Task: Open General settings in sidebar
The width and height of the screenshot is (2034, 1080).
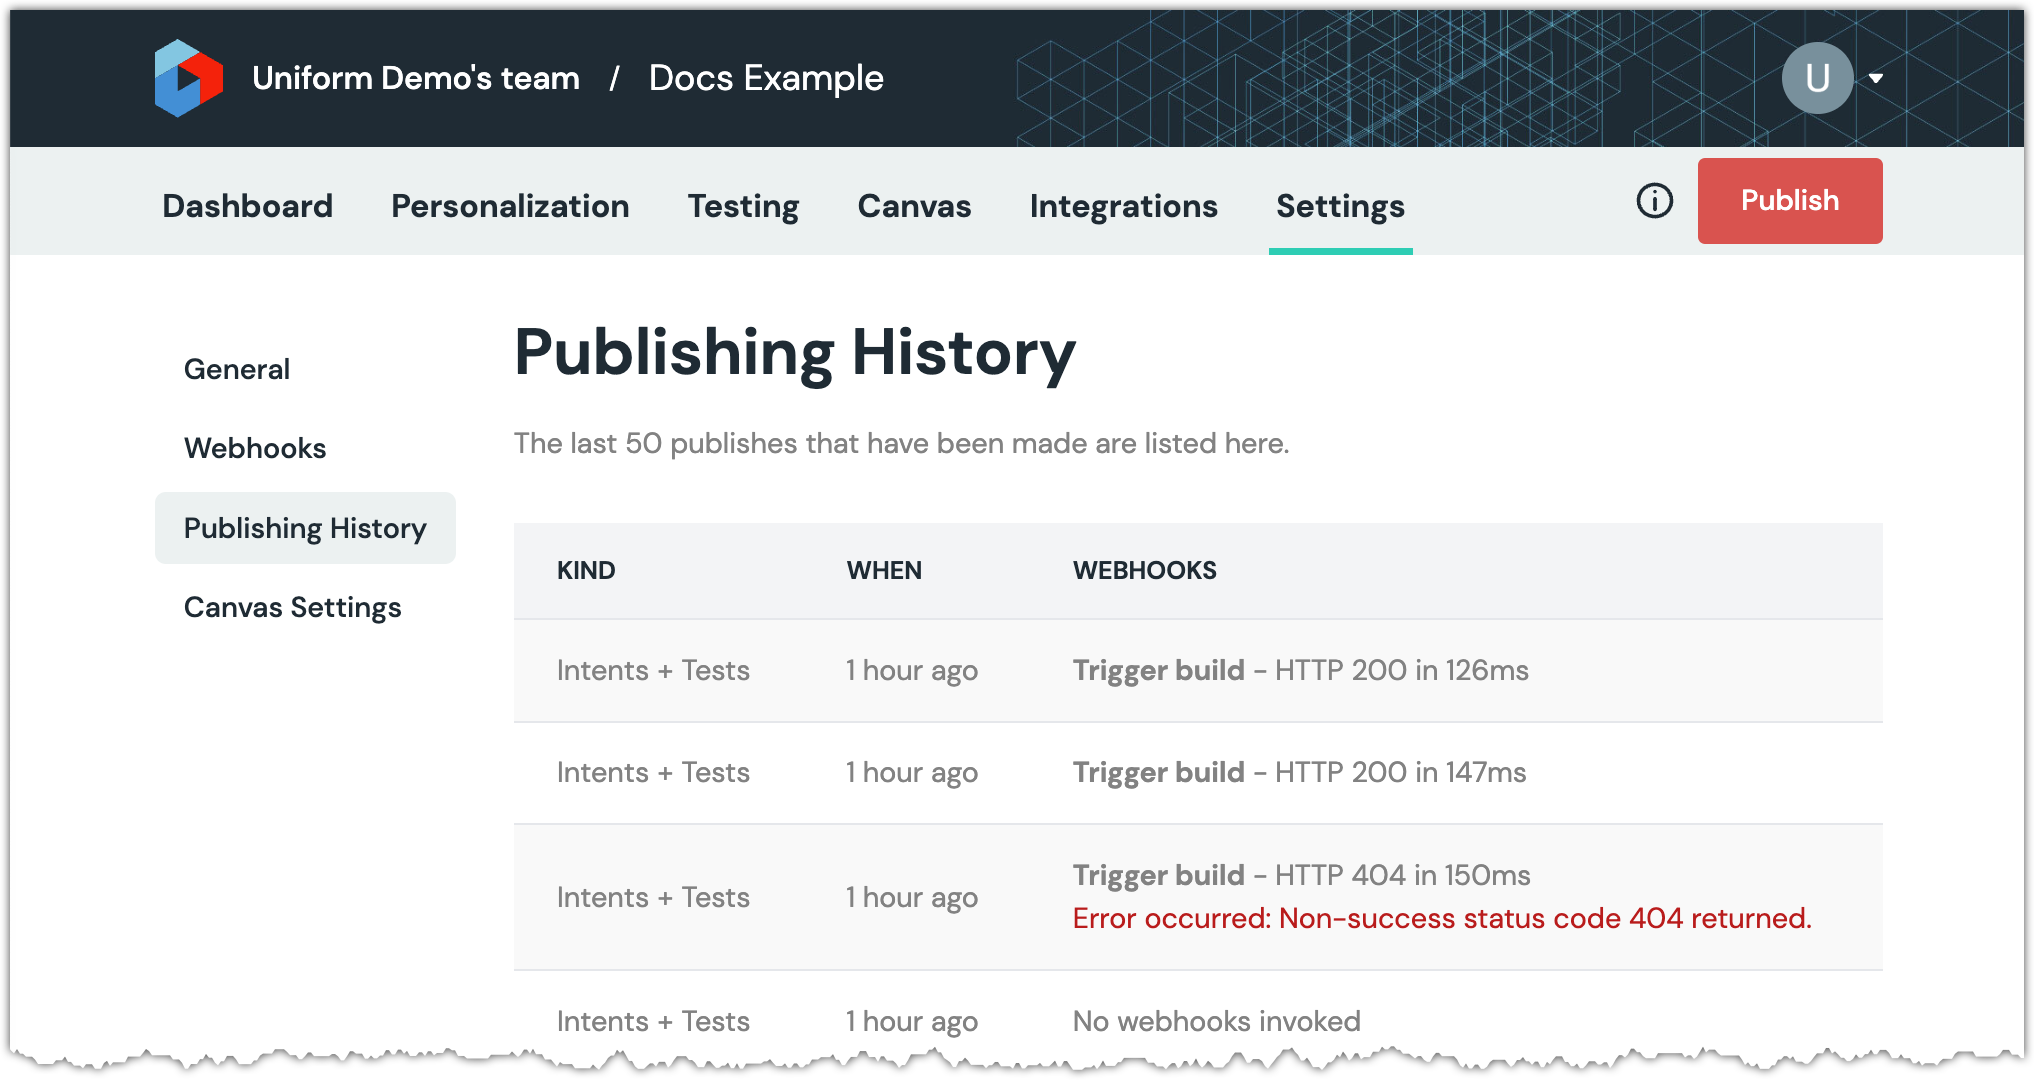Action: point(237,369)
